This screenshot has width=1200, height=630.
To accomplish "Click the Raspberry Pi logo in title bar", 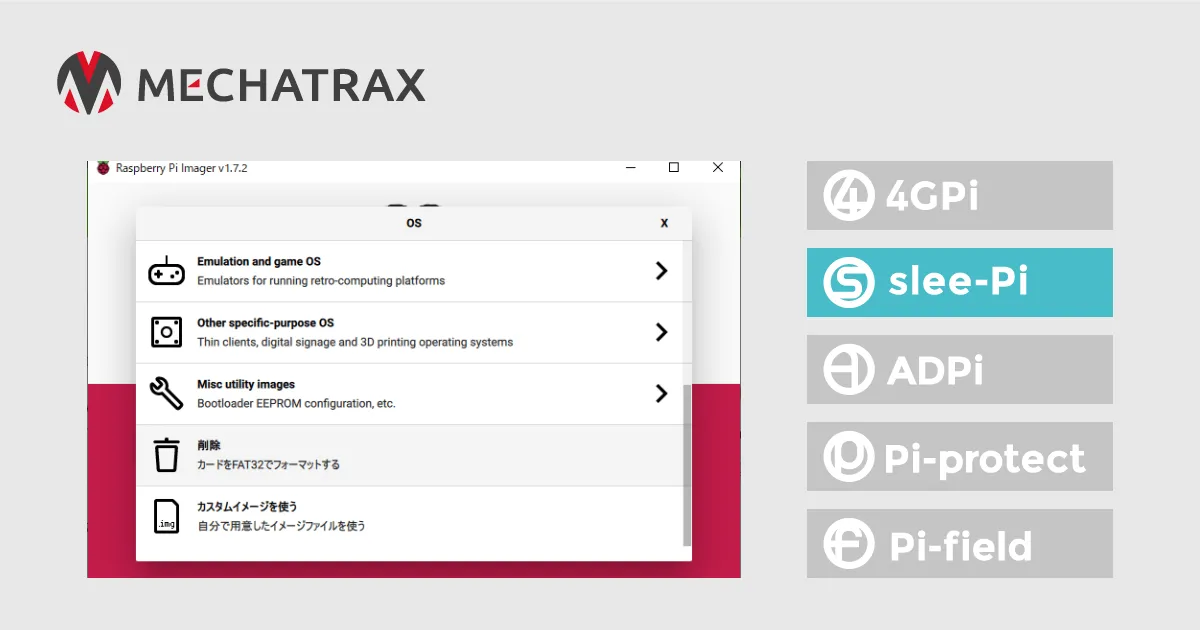I will (103, 168).
